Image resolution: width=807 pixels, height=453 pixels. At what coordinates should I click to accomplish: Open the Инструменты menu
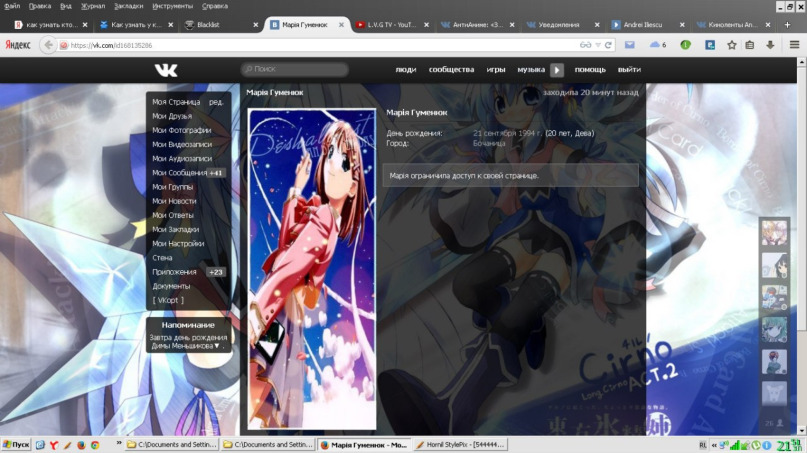172,6
